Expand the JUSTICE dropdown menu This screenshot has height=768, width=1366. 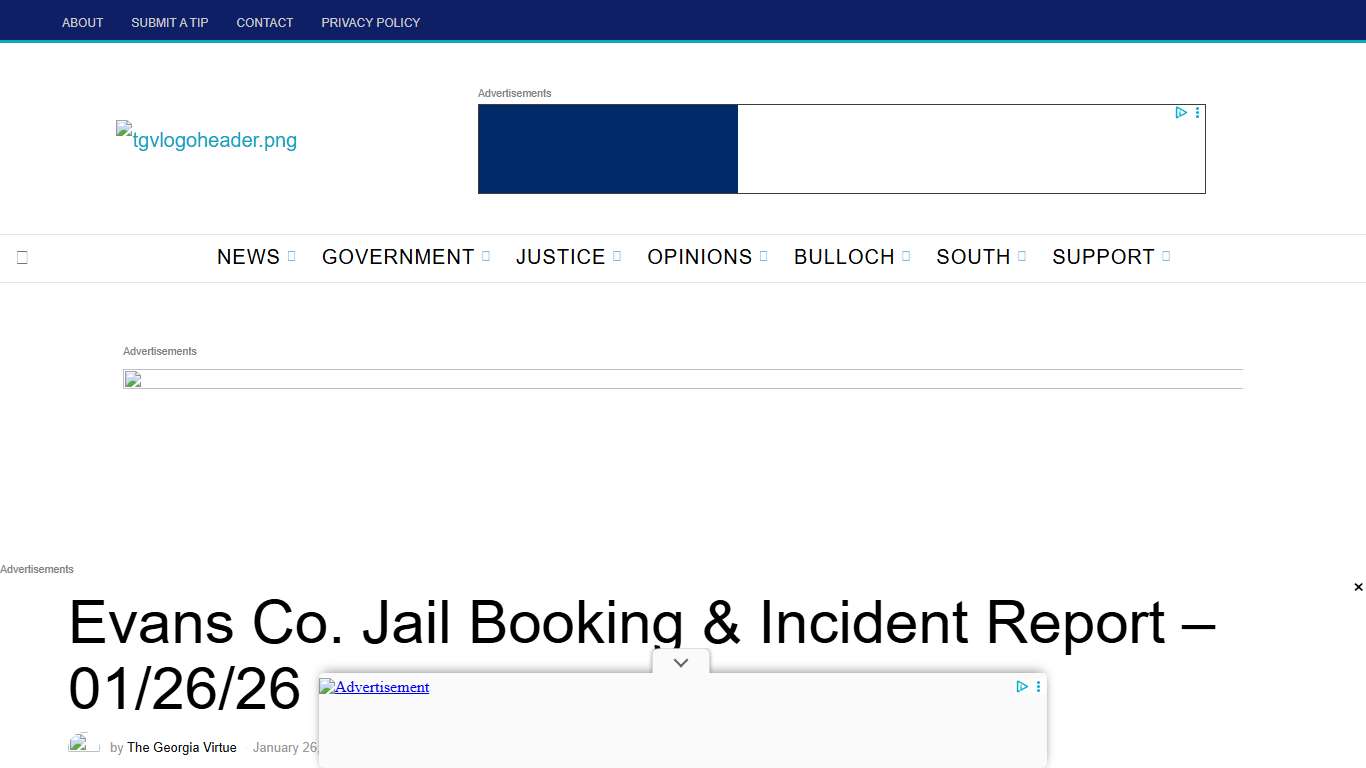tap(616, 257)
